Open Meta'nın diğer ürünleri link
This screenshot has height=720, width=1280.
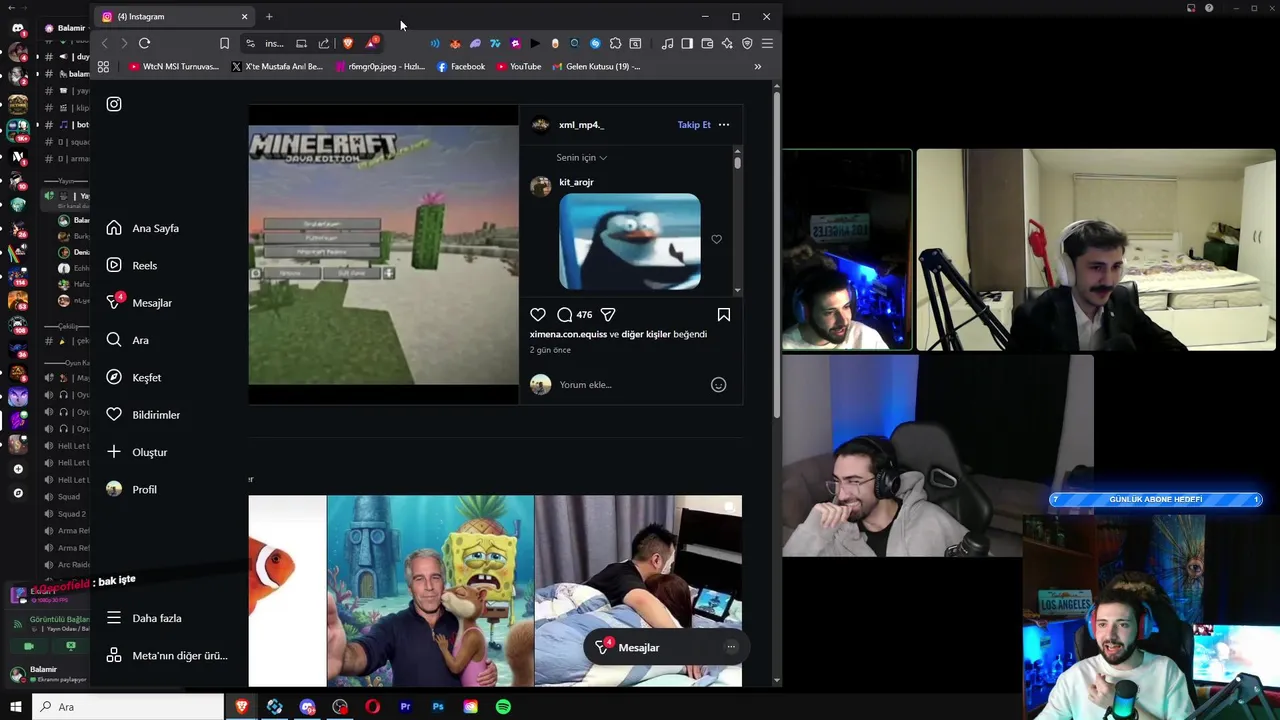[167, 656]
